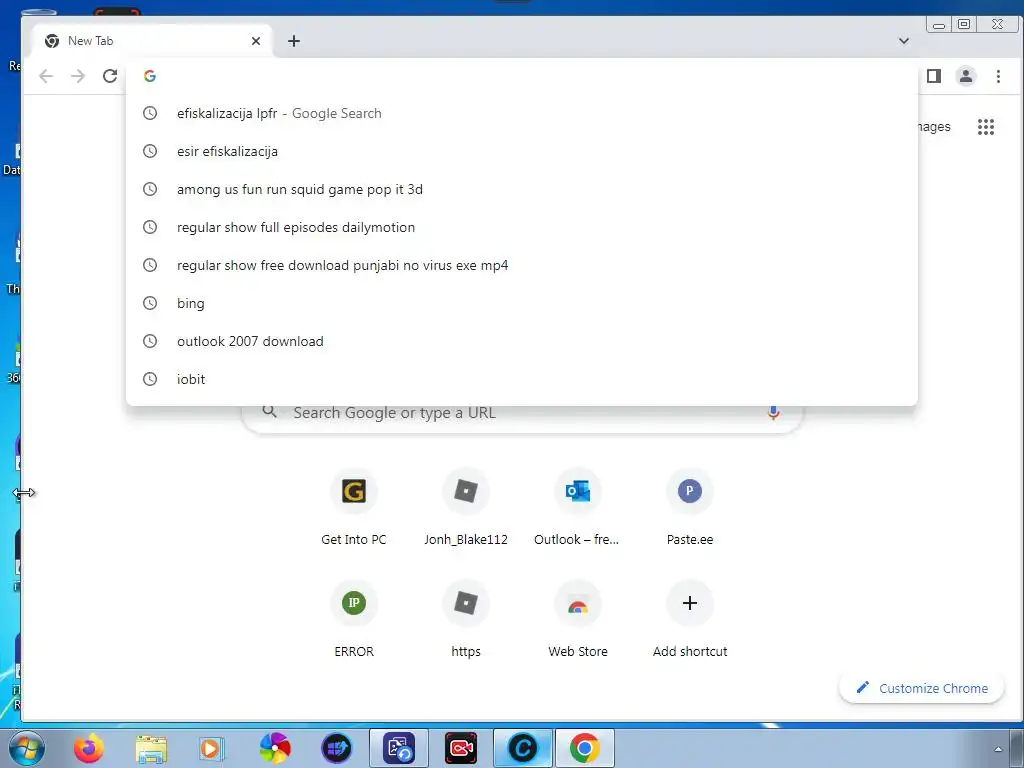Open the dark Windows-logo upgrade app in taskbar
1024x768 pixels.
point(336,748)
